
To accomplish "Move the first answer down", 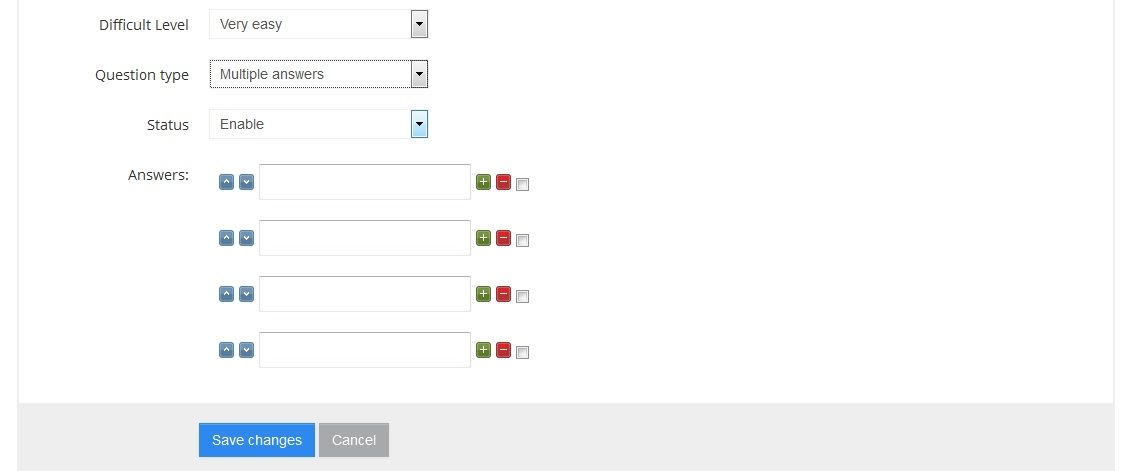I will click(x=246, y=182).
